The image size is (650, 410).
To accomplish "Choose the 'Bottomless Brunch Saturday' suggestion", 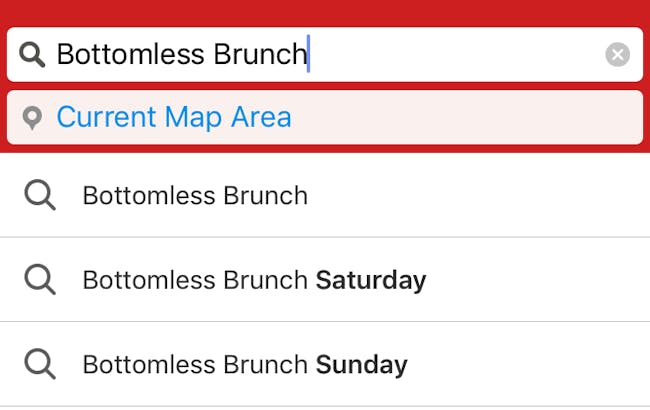I will click(325, 280).
